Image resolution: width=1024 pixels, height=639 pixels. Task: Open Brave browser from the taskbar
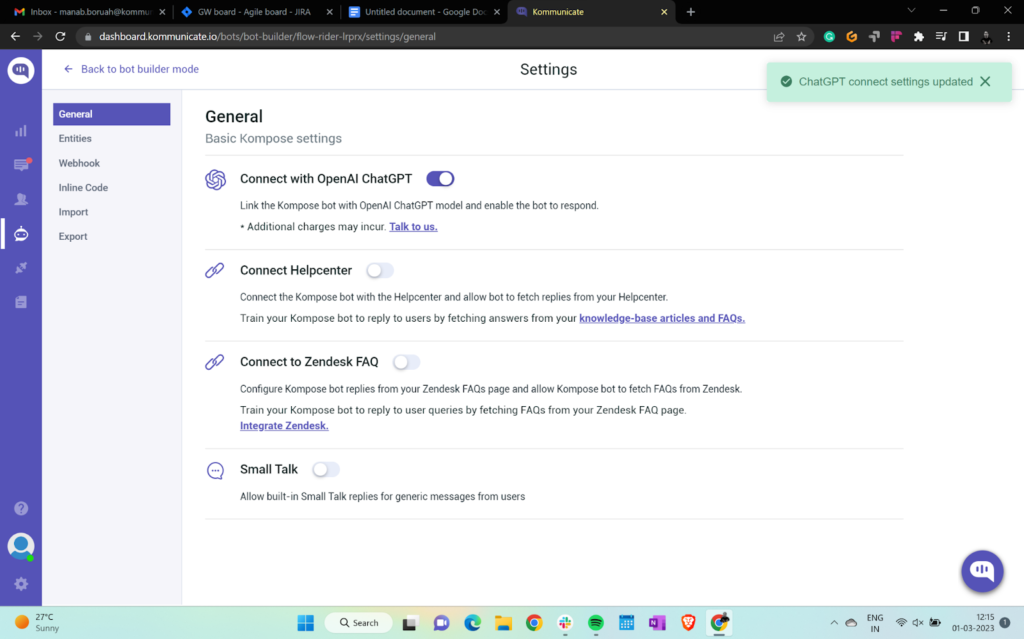(688, 623)
